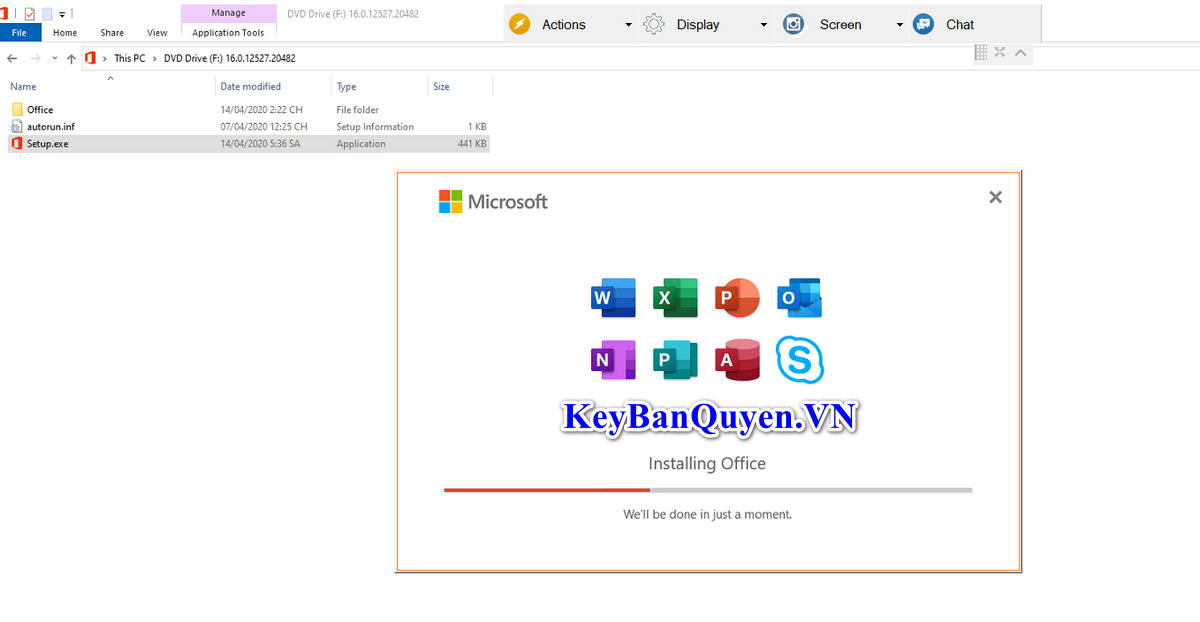Open the Application Tools Manage tab
This screenshot has width=1200, height=622.
click(x=228, y=12)
